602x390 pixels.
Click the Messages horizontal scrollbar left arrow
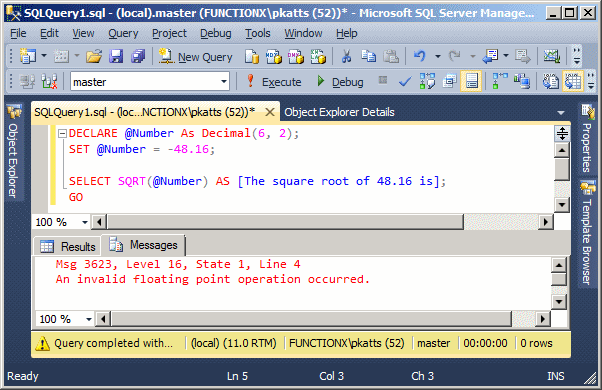point(103,319)
